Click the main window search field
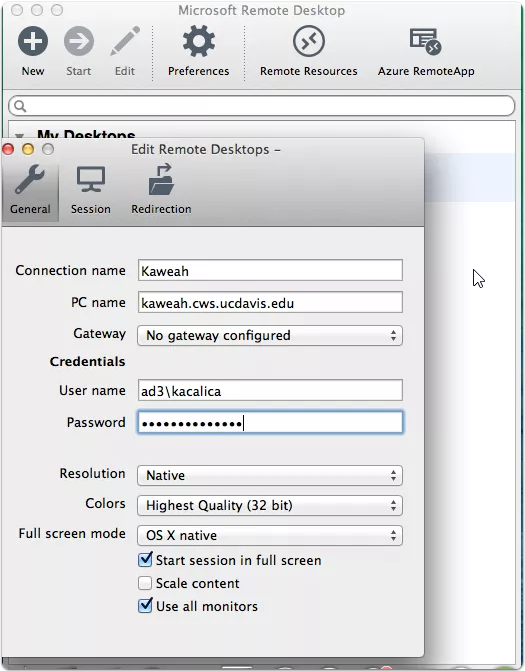525x671 pixels. click(x=261, y=106)
